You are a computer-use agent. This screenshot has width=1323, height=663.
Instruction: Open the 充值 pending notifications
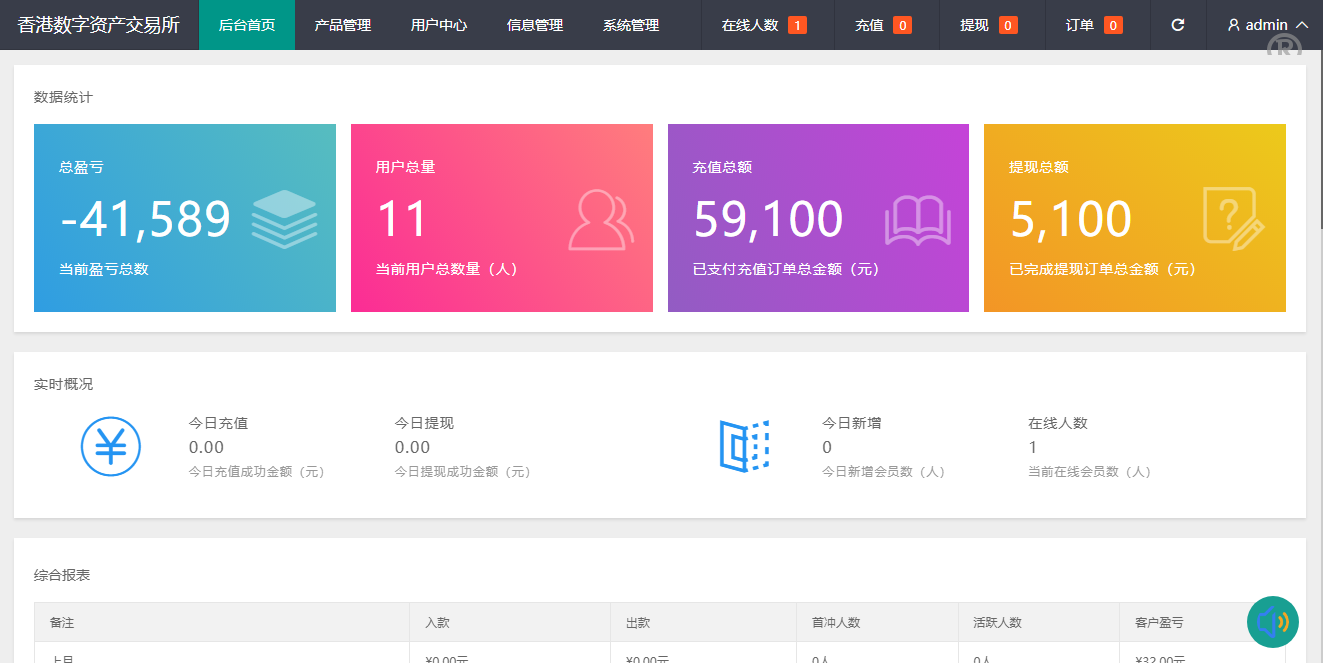883,25
